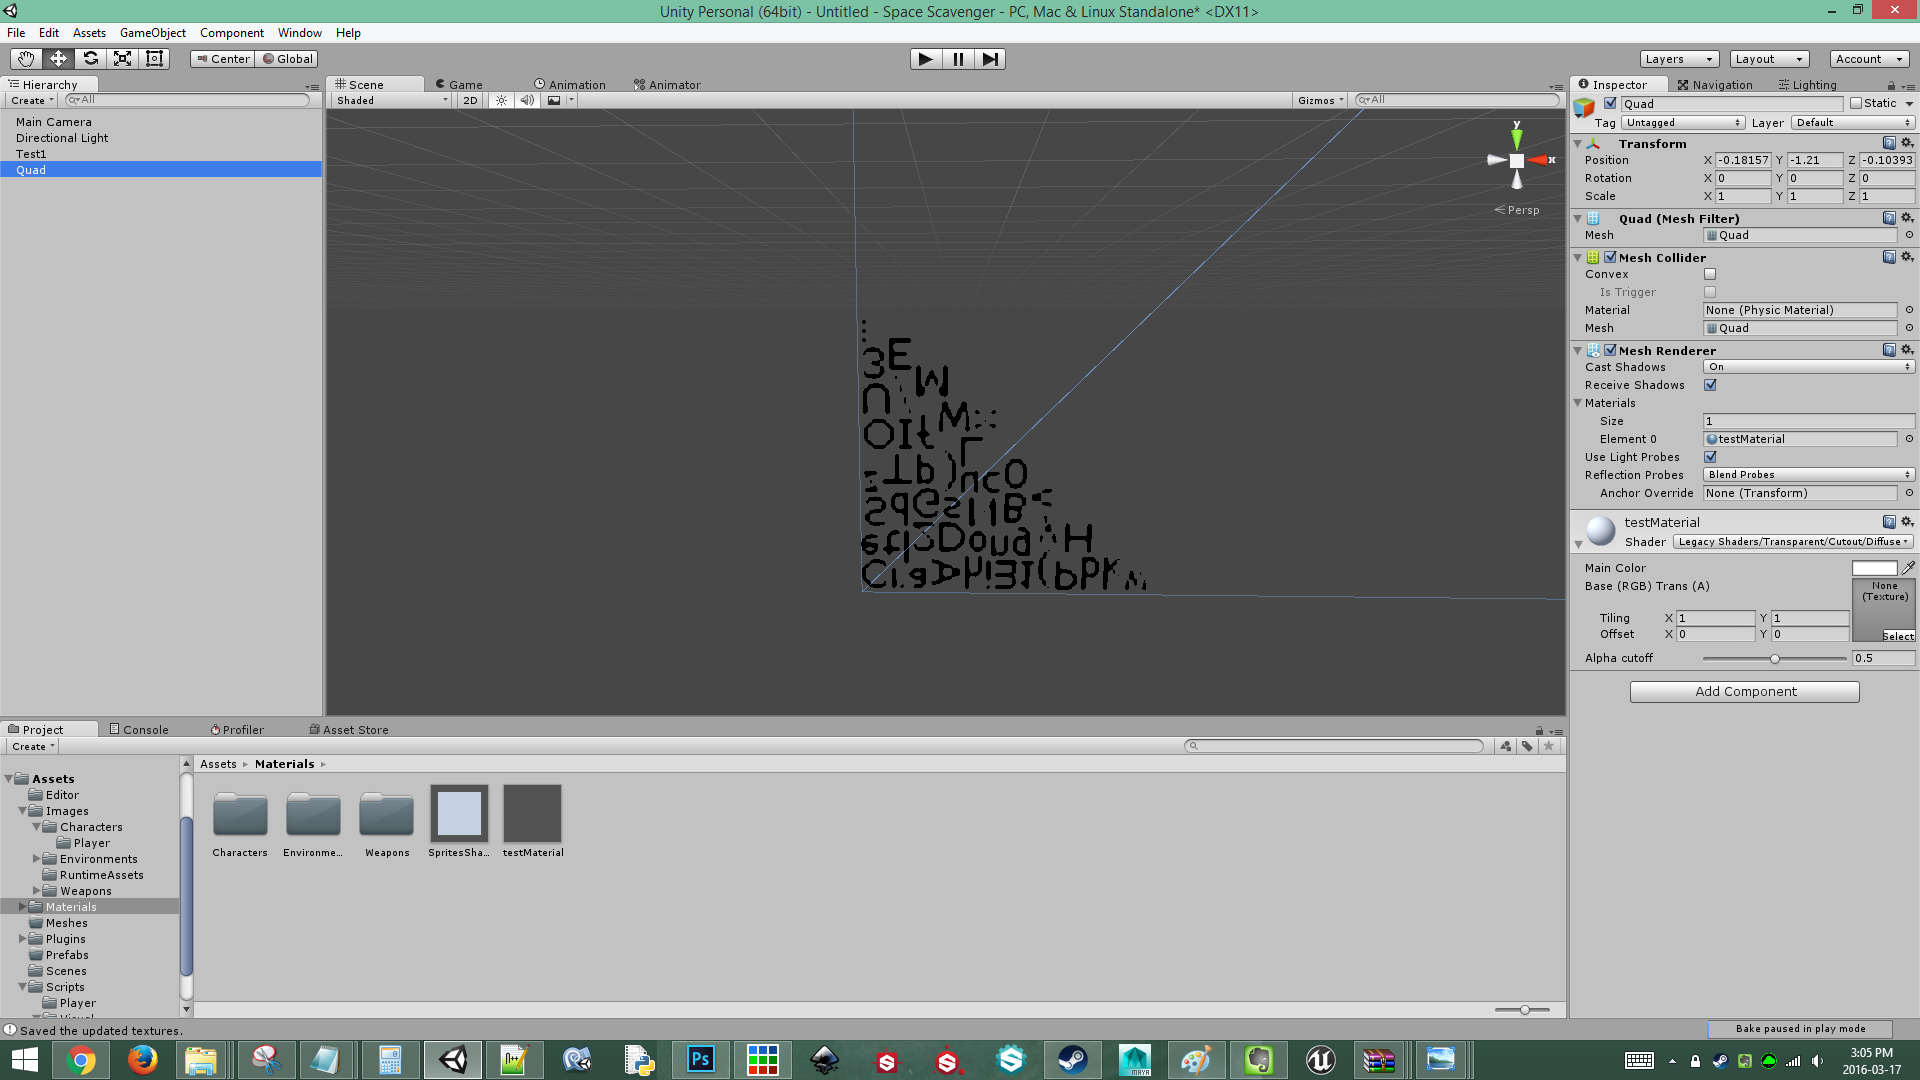Viewport: 1920px width, 1080px height.
Task: Select the Rotate tool
Action: click(90, 59)
